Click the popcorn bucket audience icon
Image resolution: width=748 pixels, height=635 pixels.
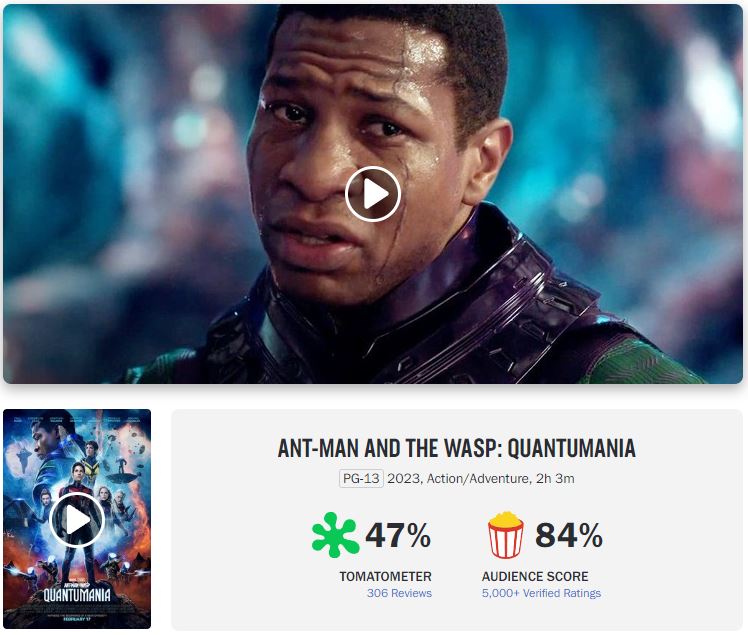(x=506, y=535)
